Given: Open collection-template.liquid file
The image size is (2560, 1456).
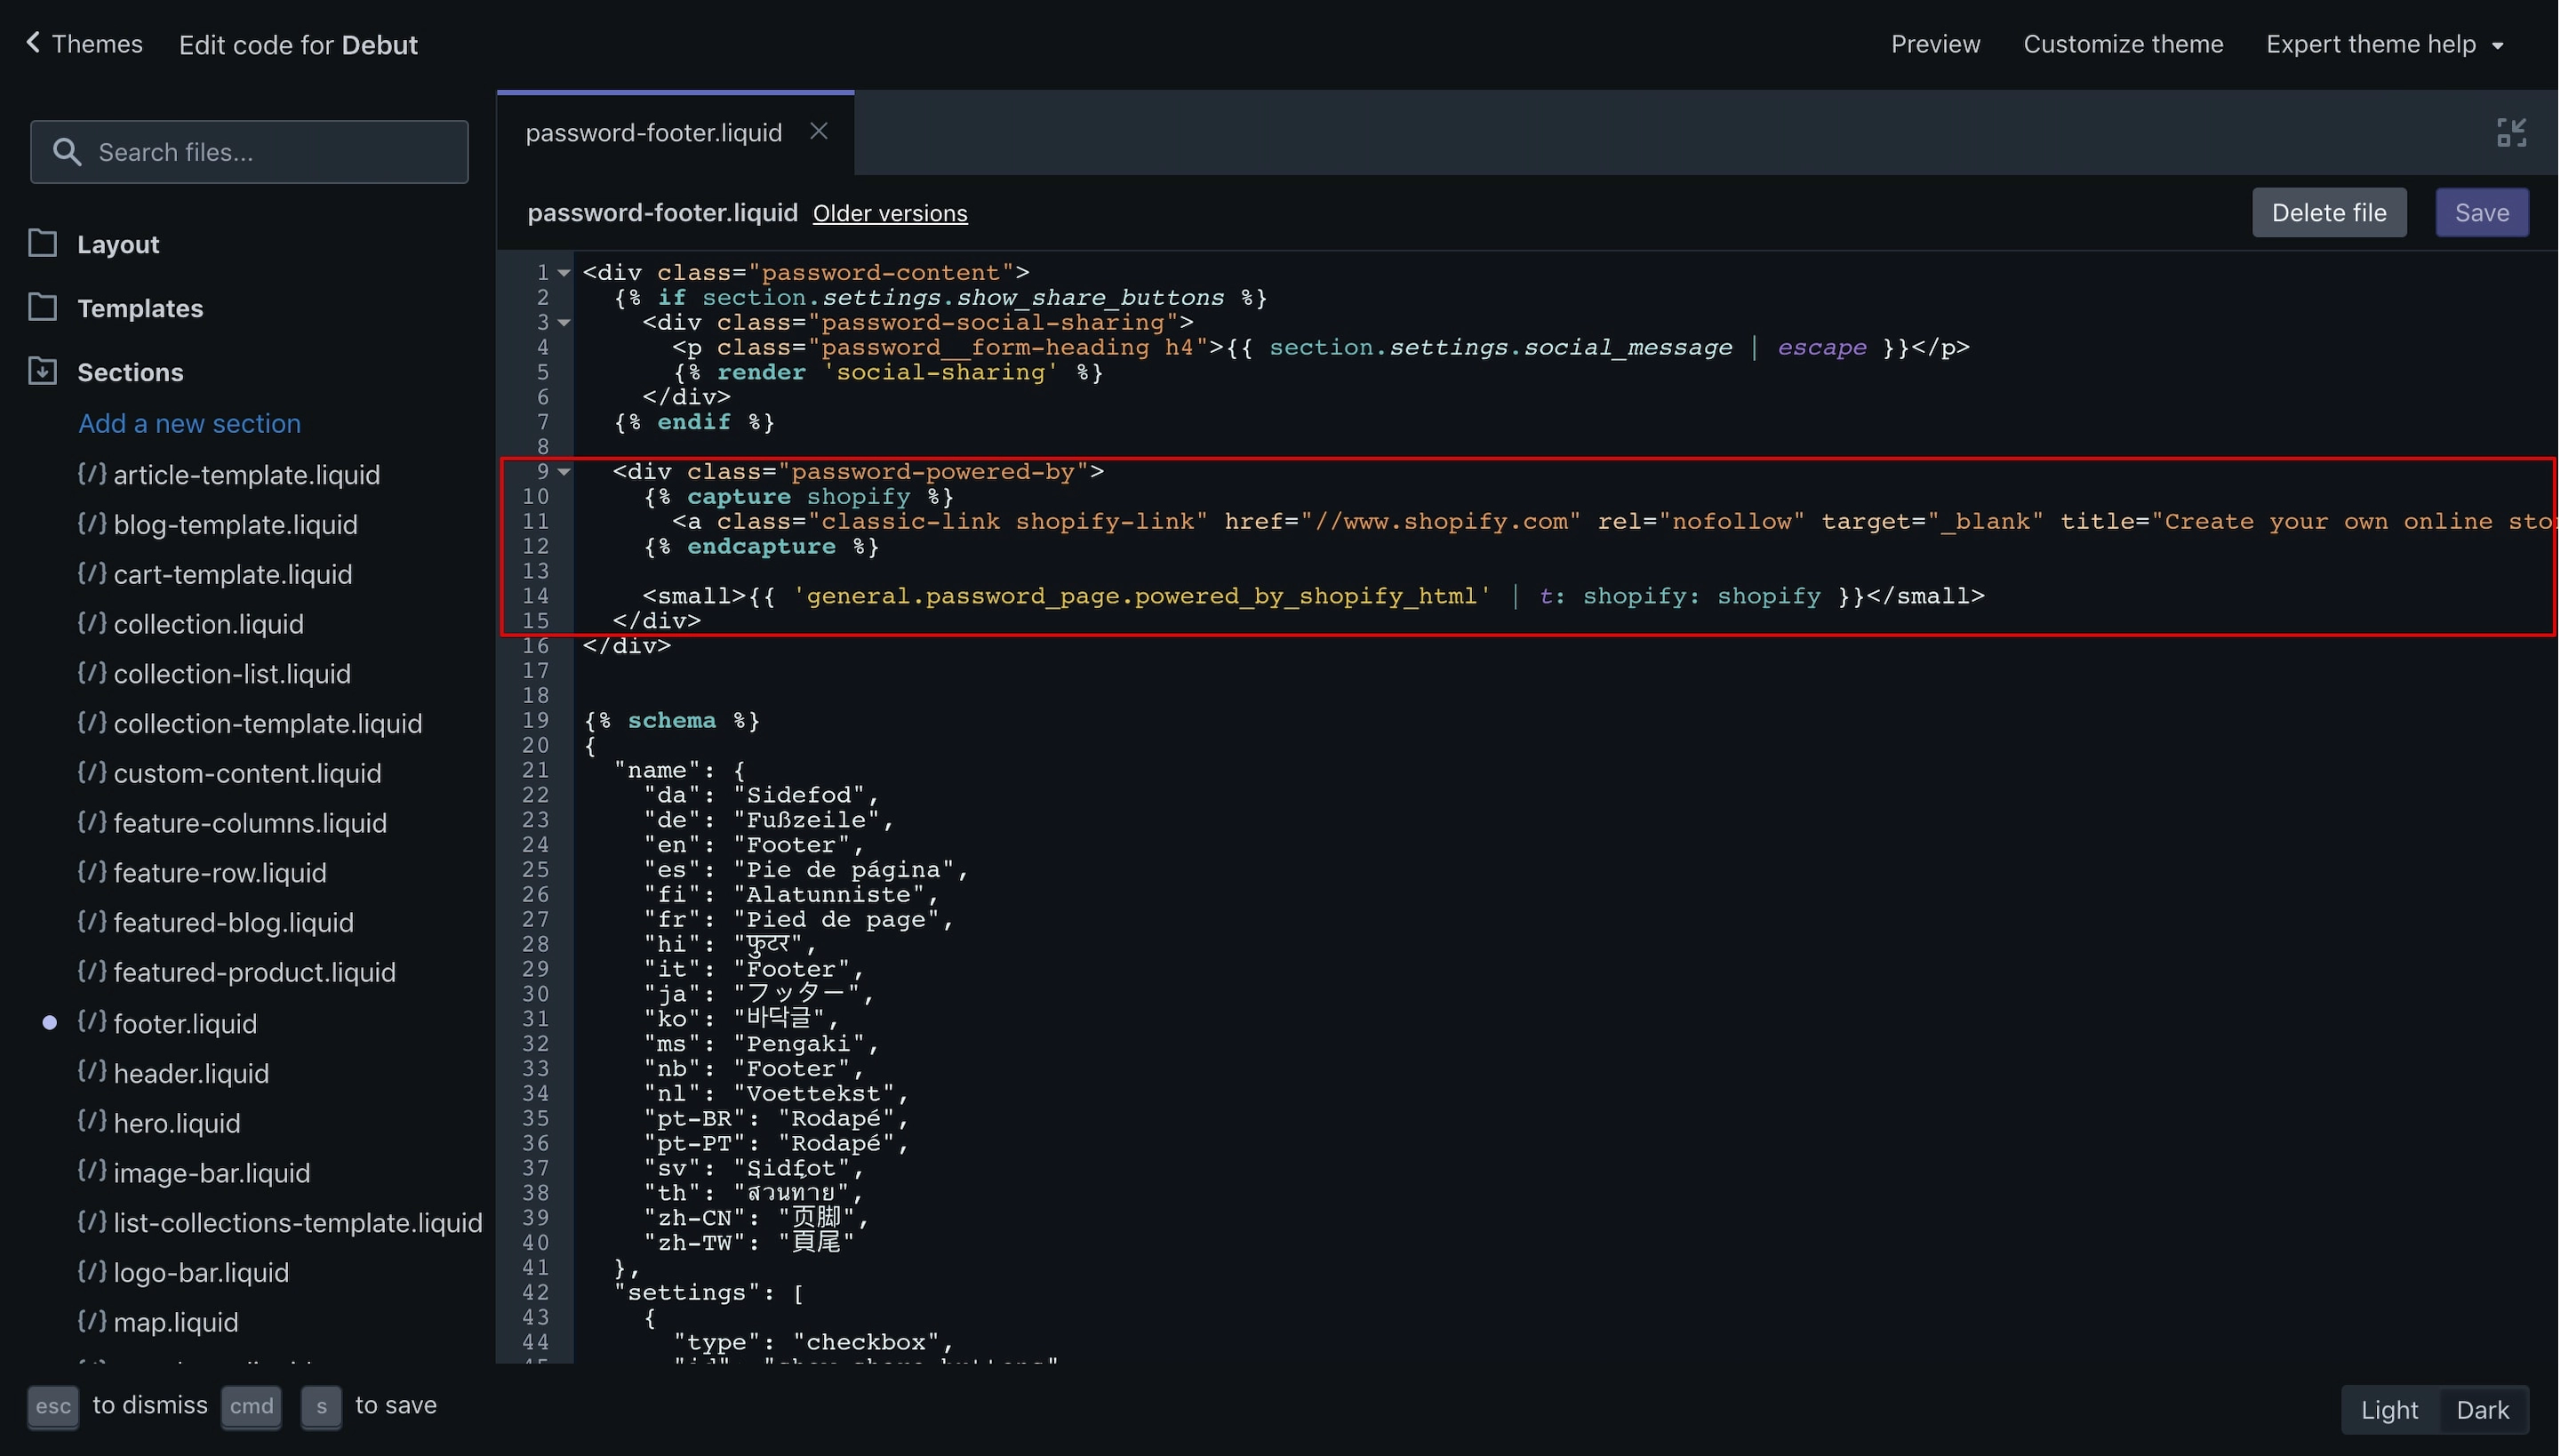Looking at the screenshot, I should click(268, 723).
